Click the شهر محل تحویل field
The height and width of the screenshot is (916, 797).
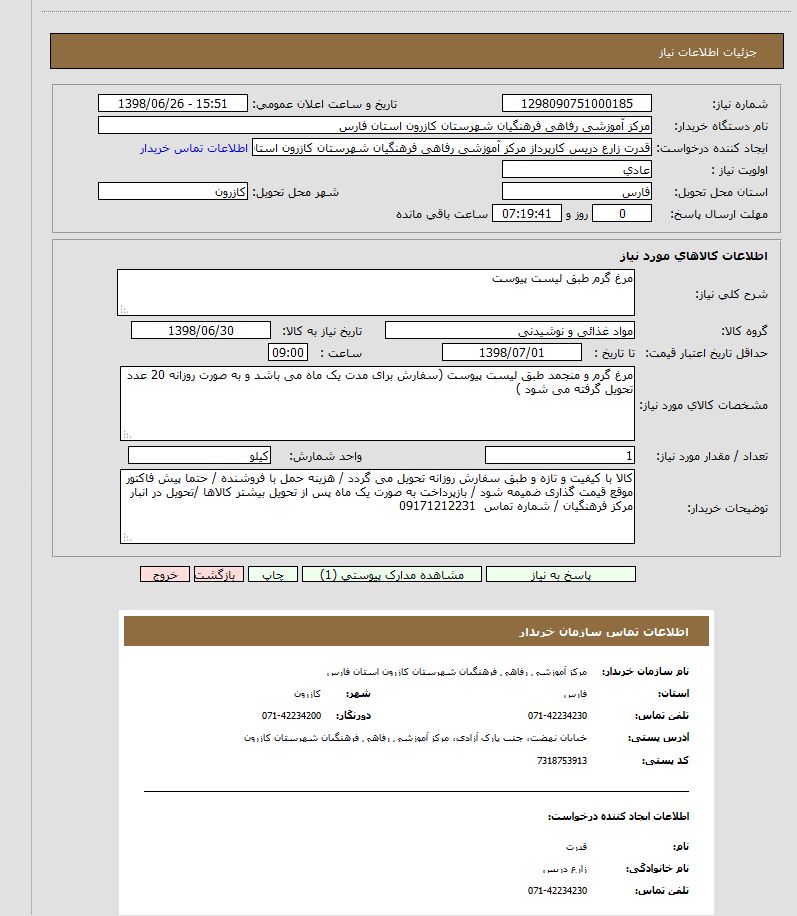click(174, 191)
